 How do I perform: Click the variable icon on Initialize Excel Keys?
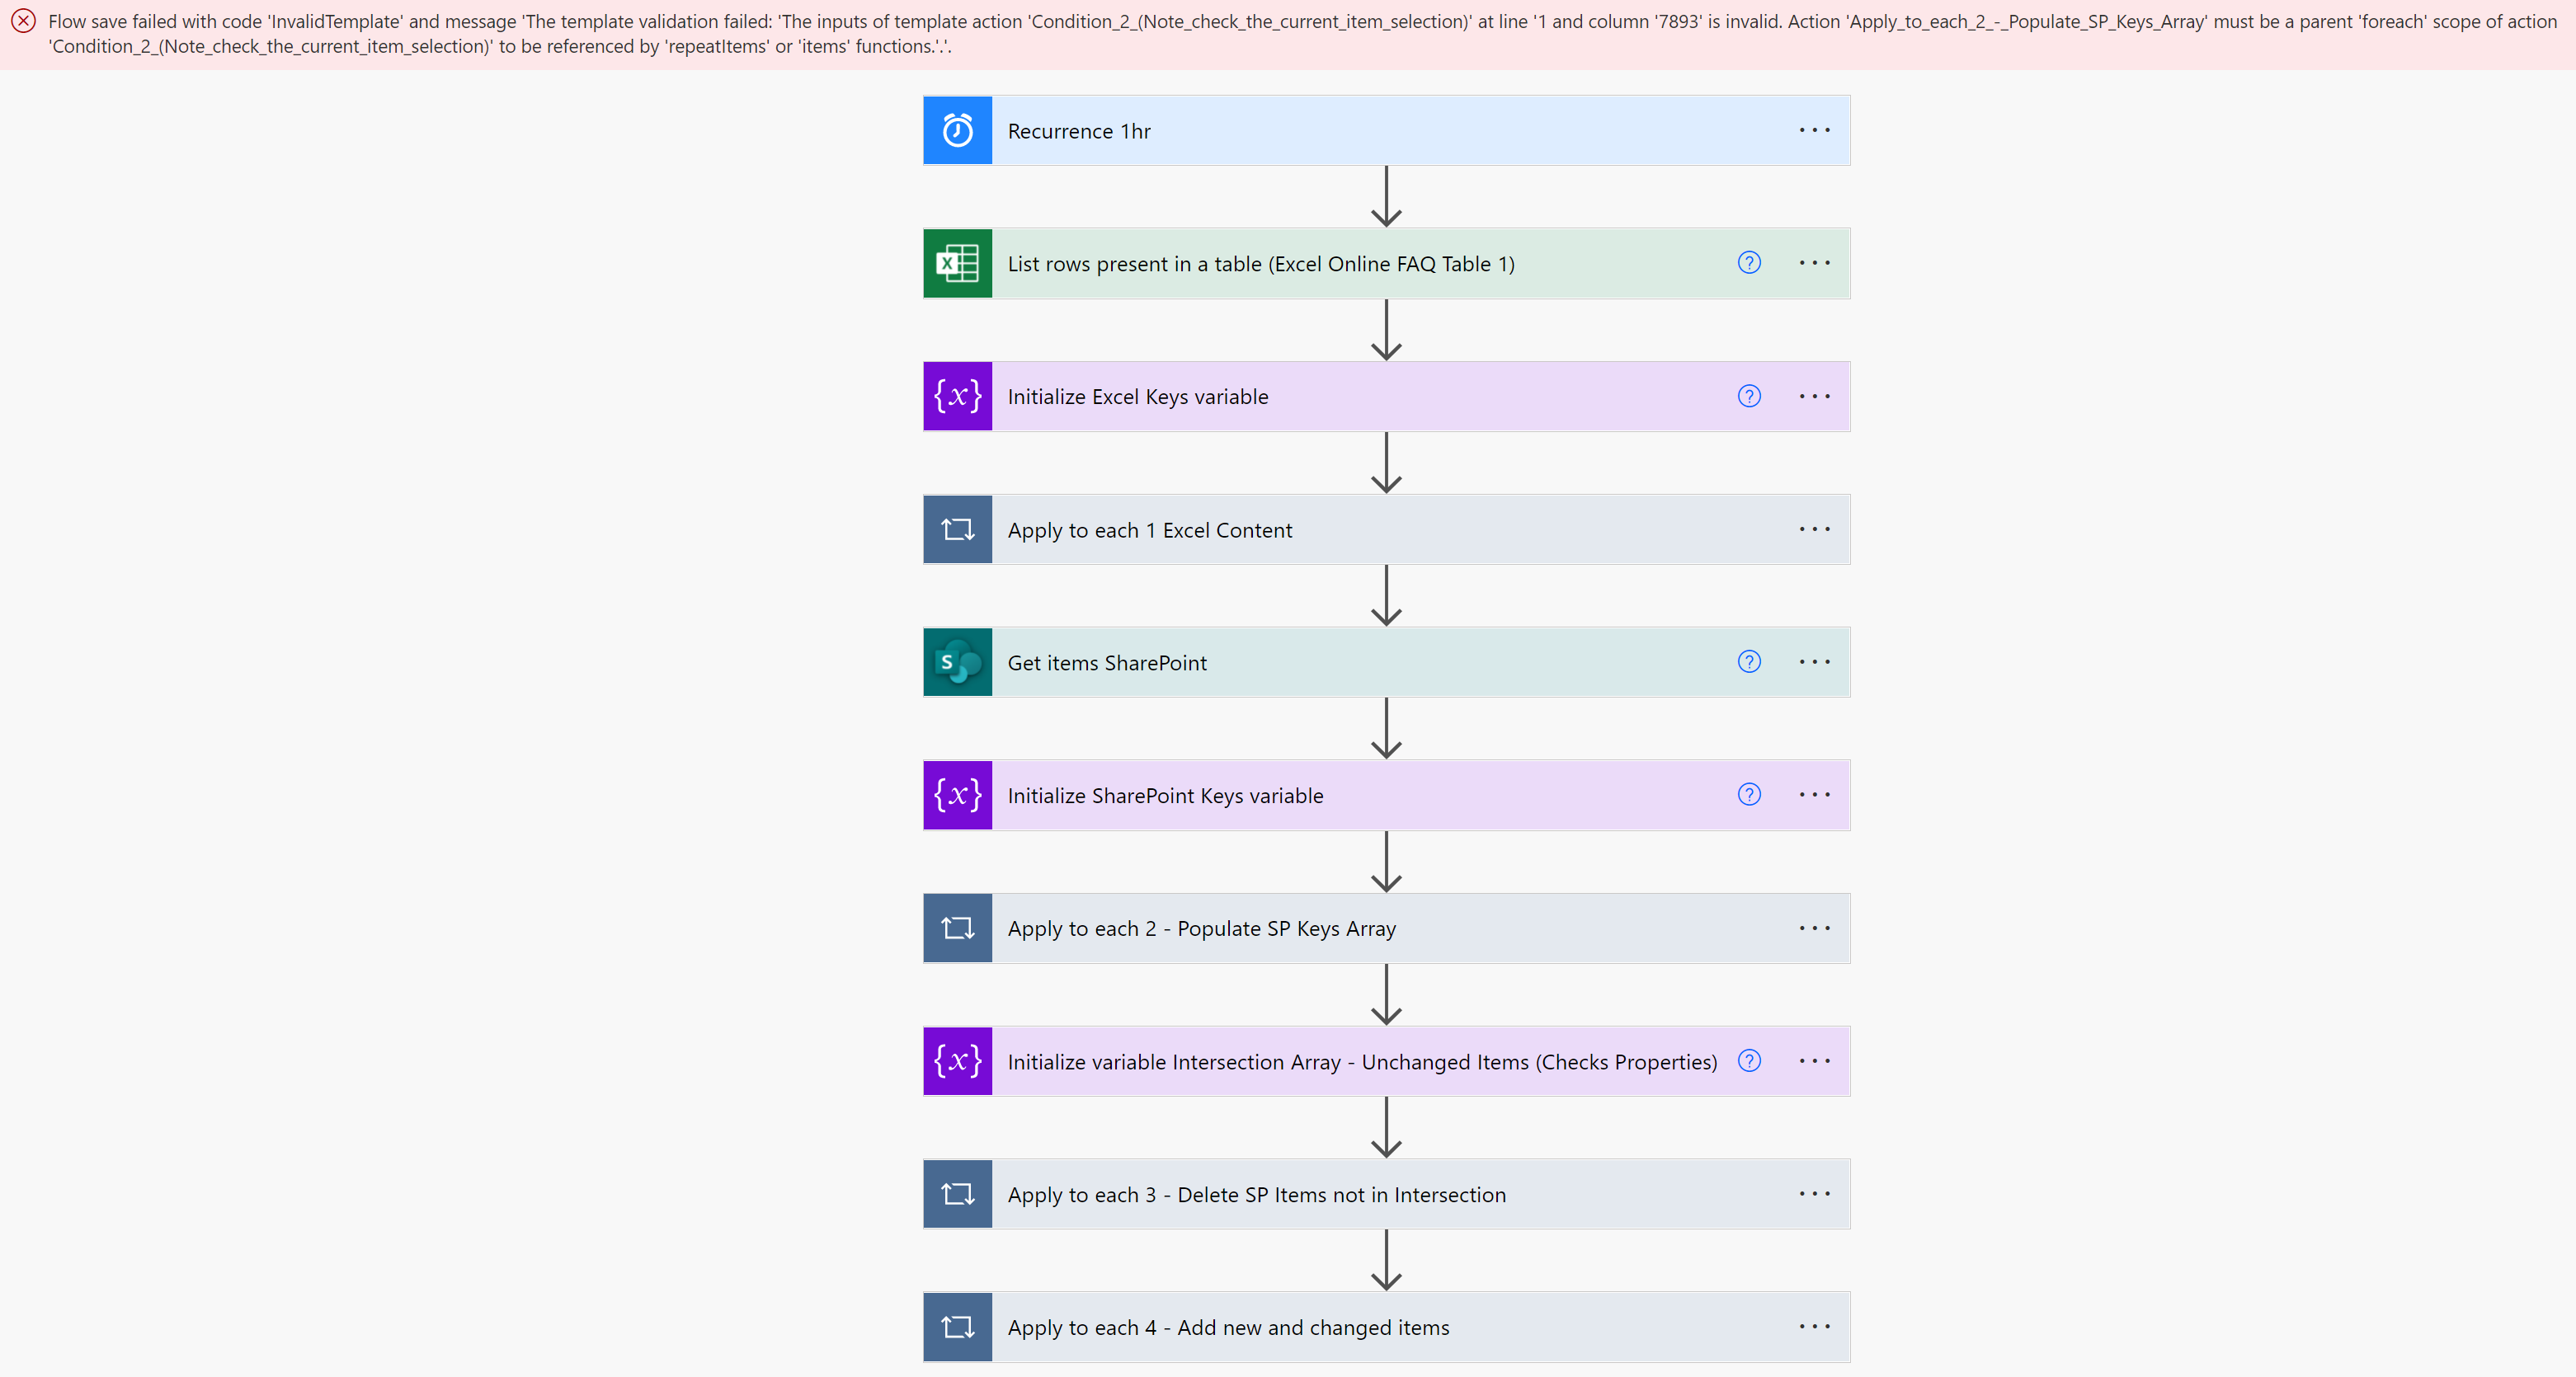(x=957, y=397)
